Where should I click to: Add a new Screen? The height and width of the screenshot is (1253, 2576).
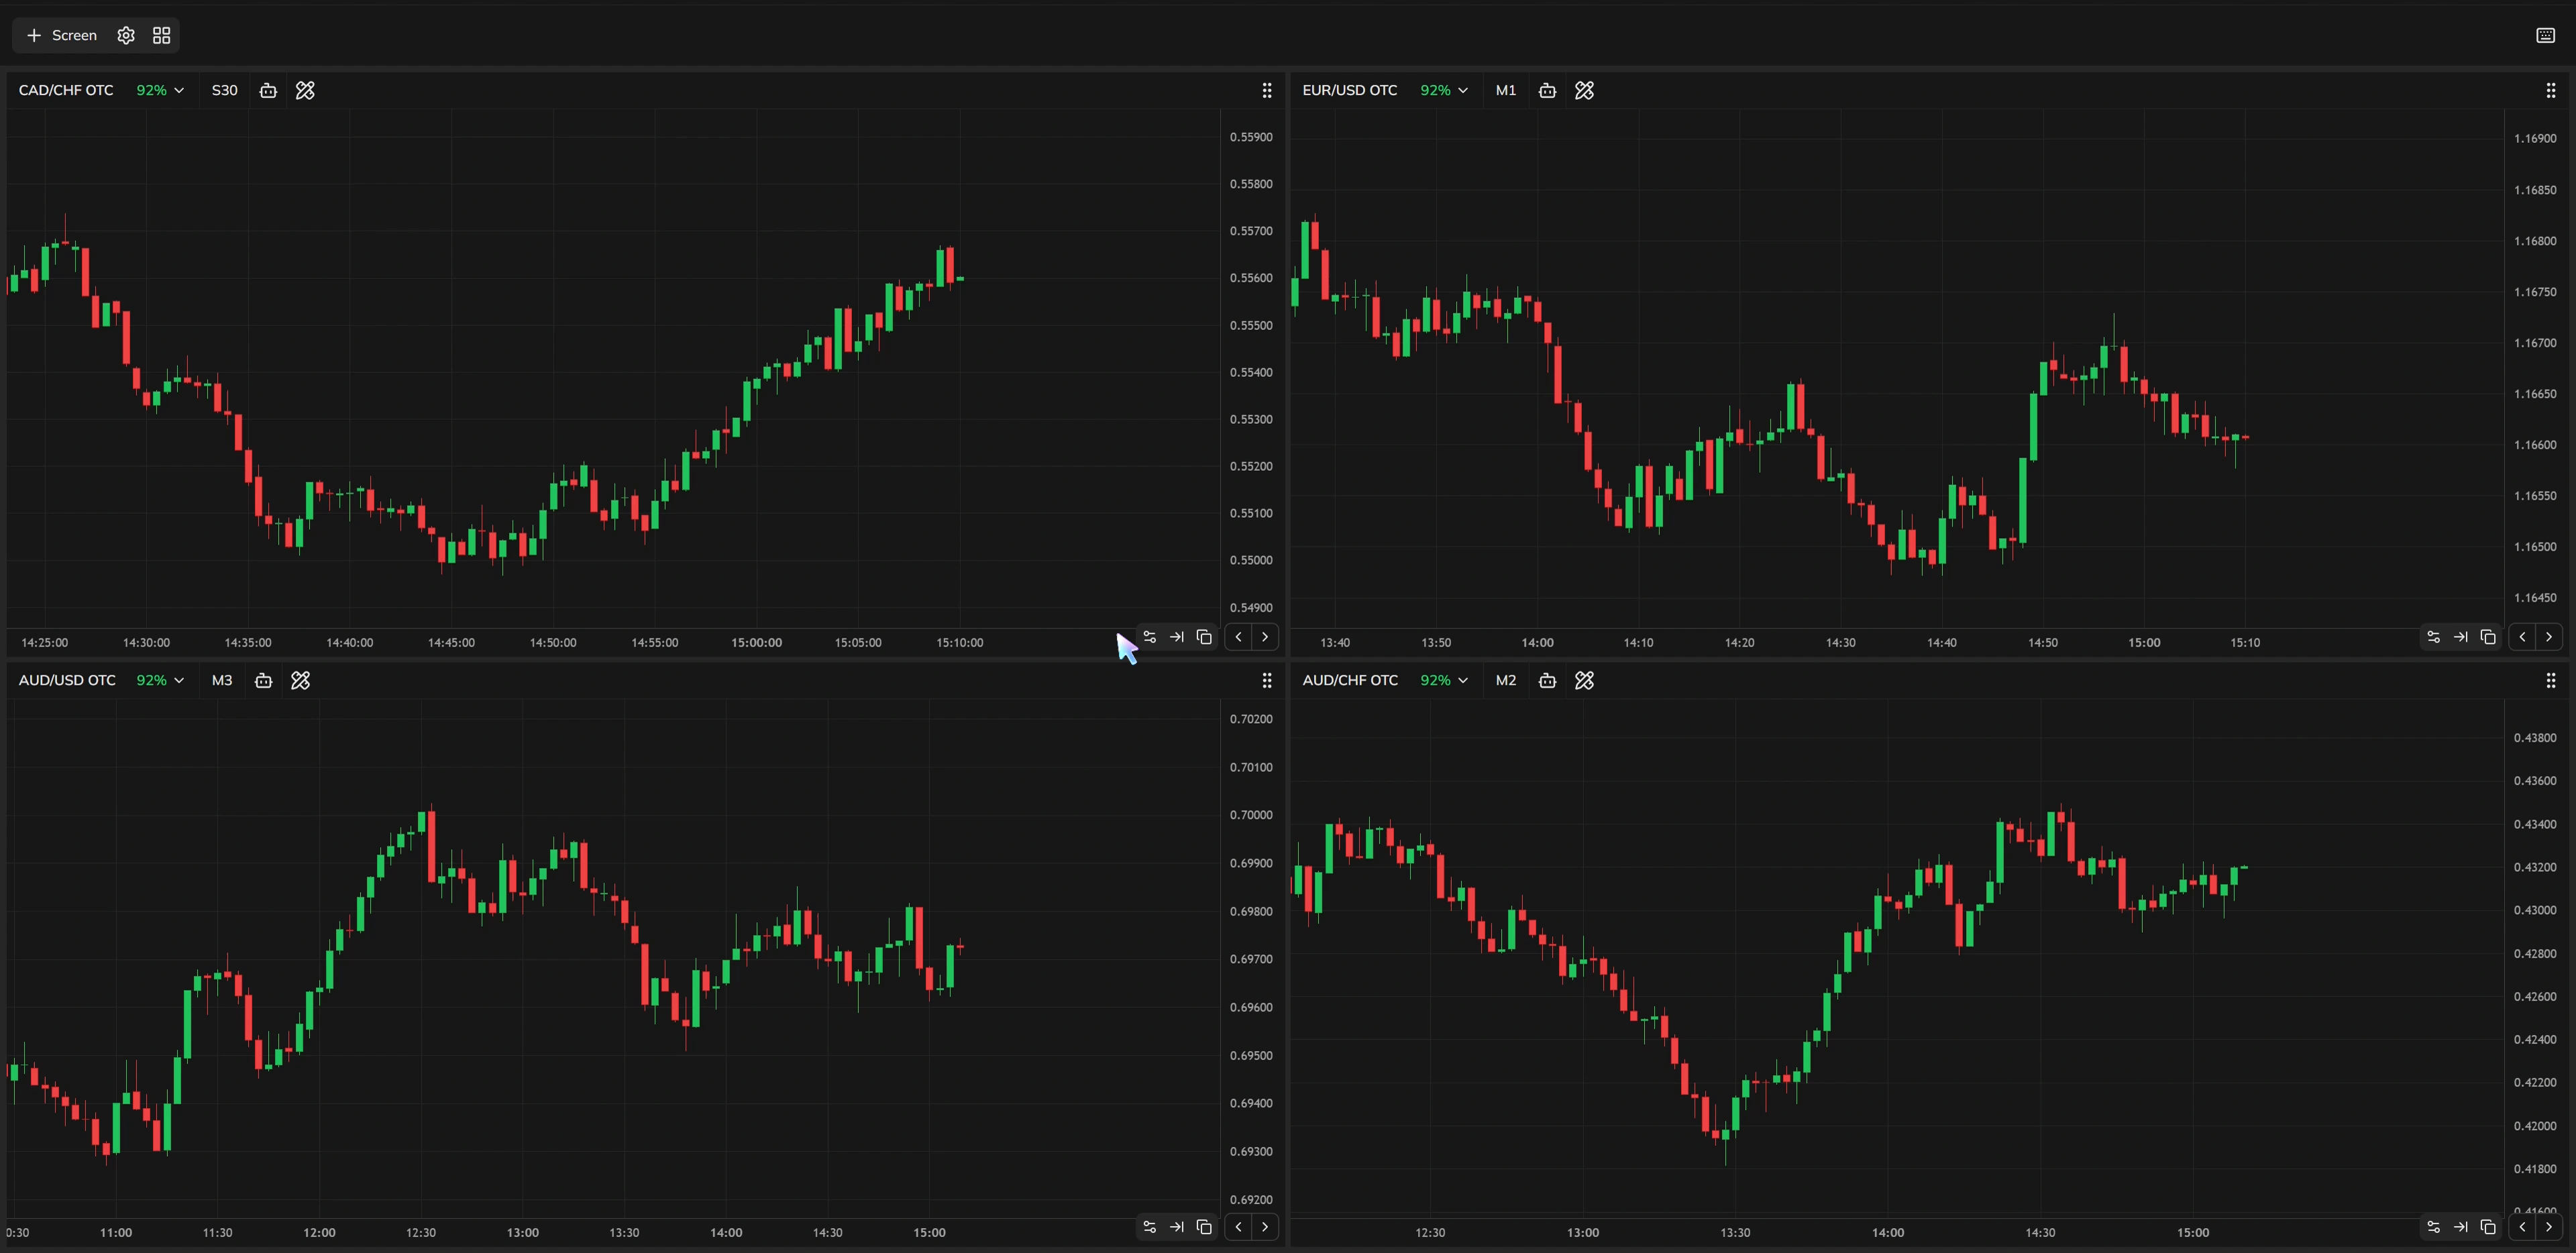[x=62, y=35]
